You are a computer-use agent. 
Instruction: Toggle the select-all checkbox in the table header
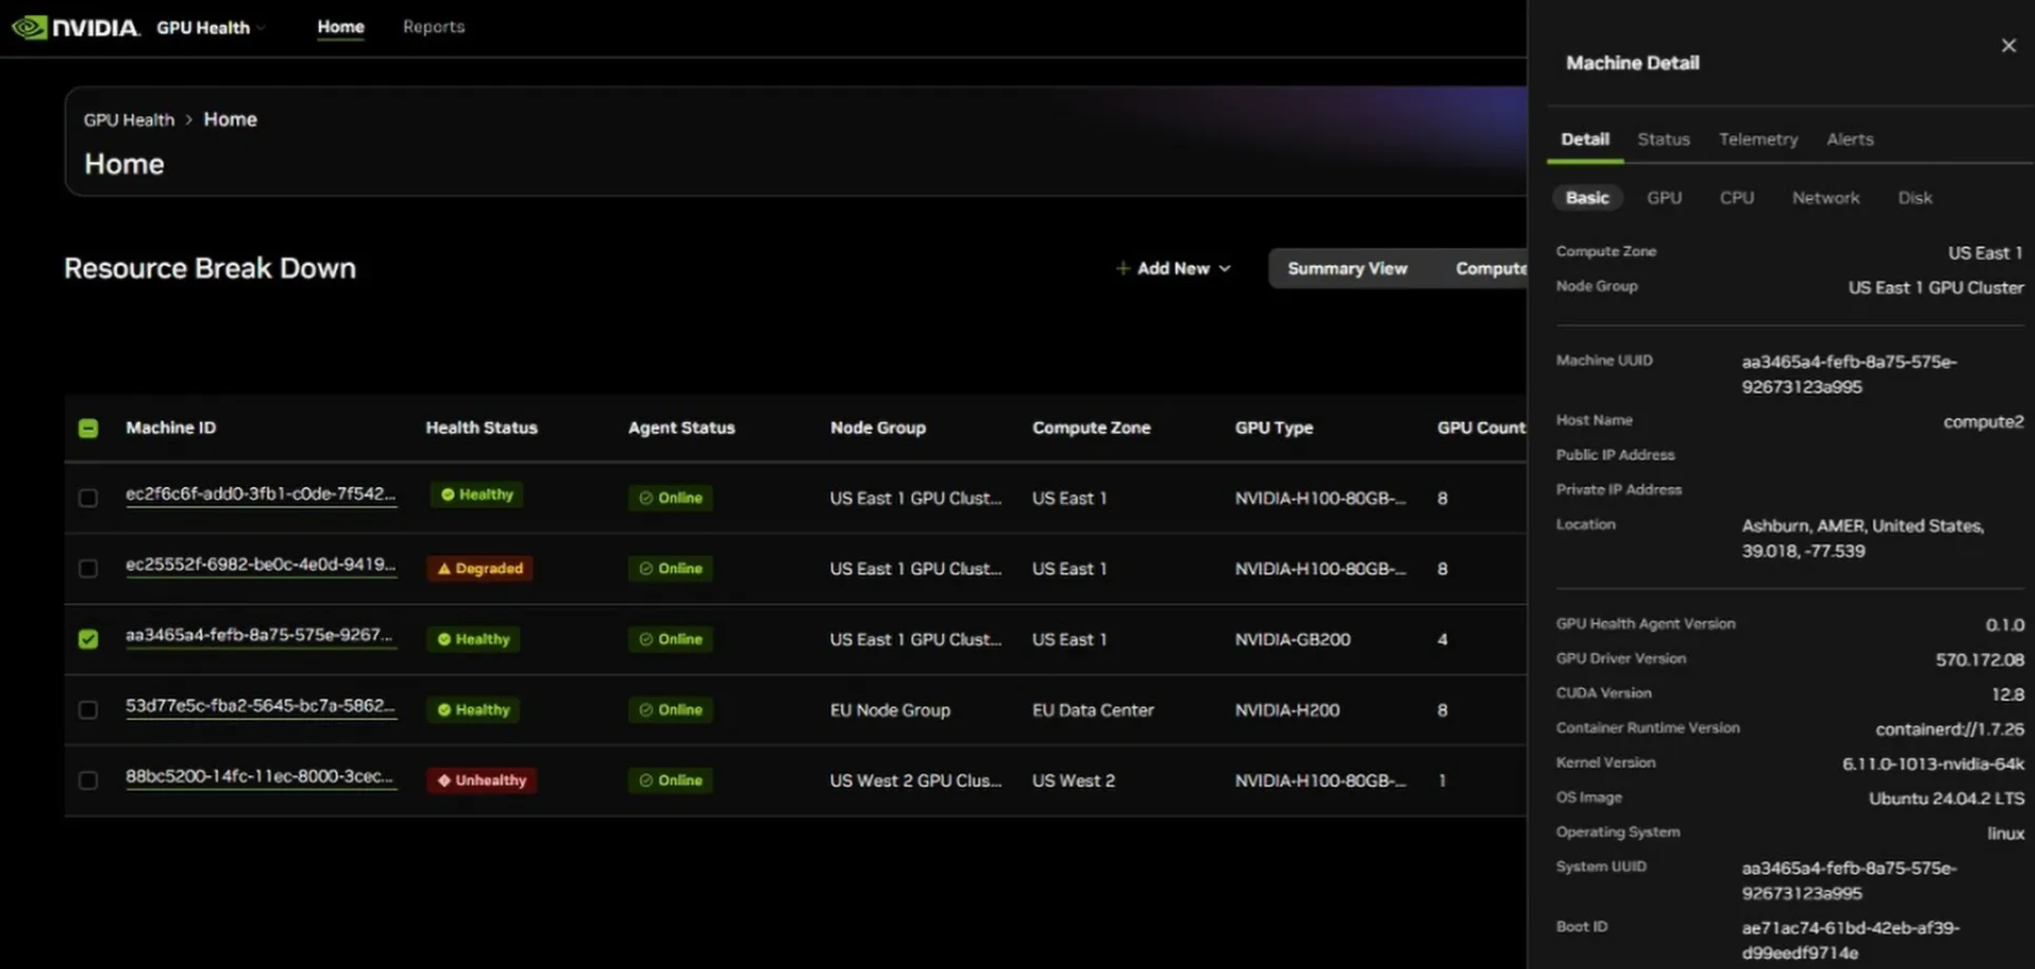[x=88, y=428]
